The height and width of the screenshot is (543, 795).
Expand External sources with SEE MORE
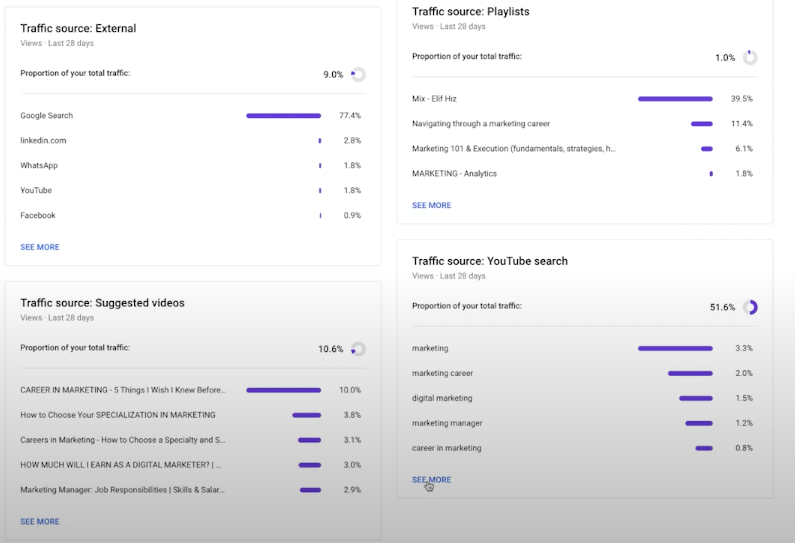tap(40, 247)
